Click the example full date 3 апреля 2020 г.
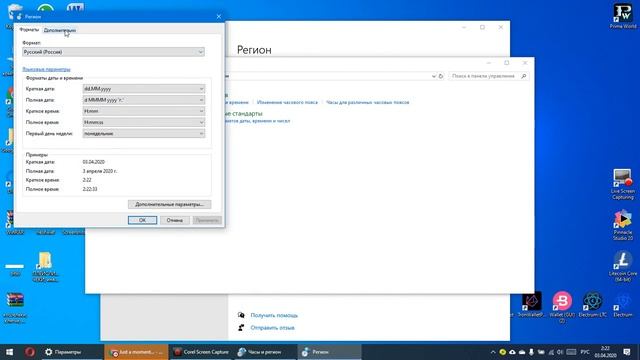Viewport: 640px width, 360px height. pos(100,171)
